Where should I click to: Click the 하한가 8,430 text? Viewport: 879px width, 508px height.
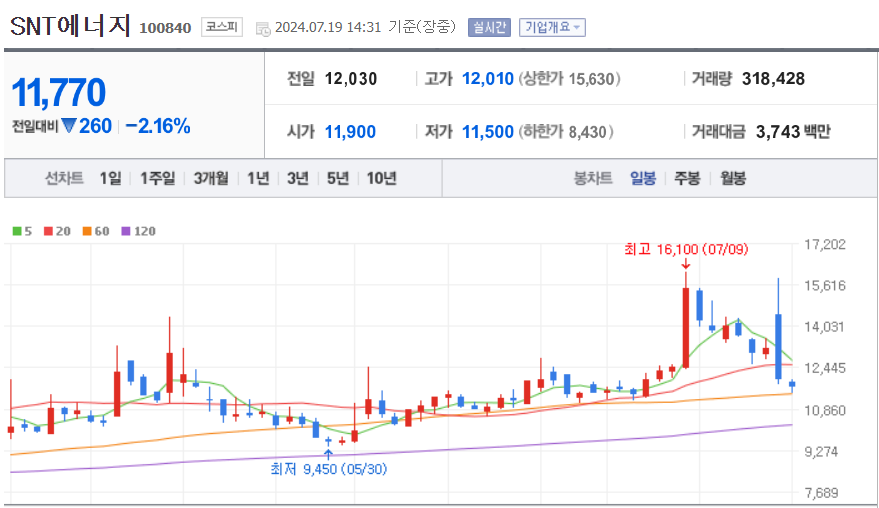(x=566, y=132)
